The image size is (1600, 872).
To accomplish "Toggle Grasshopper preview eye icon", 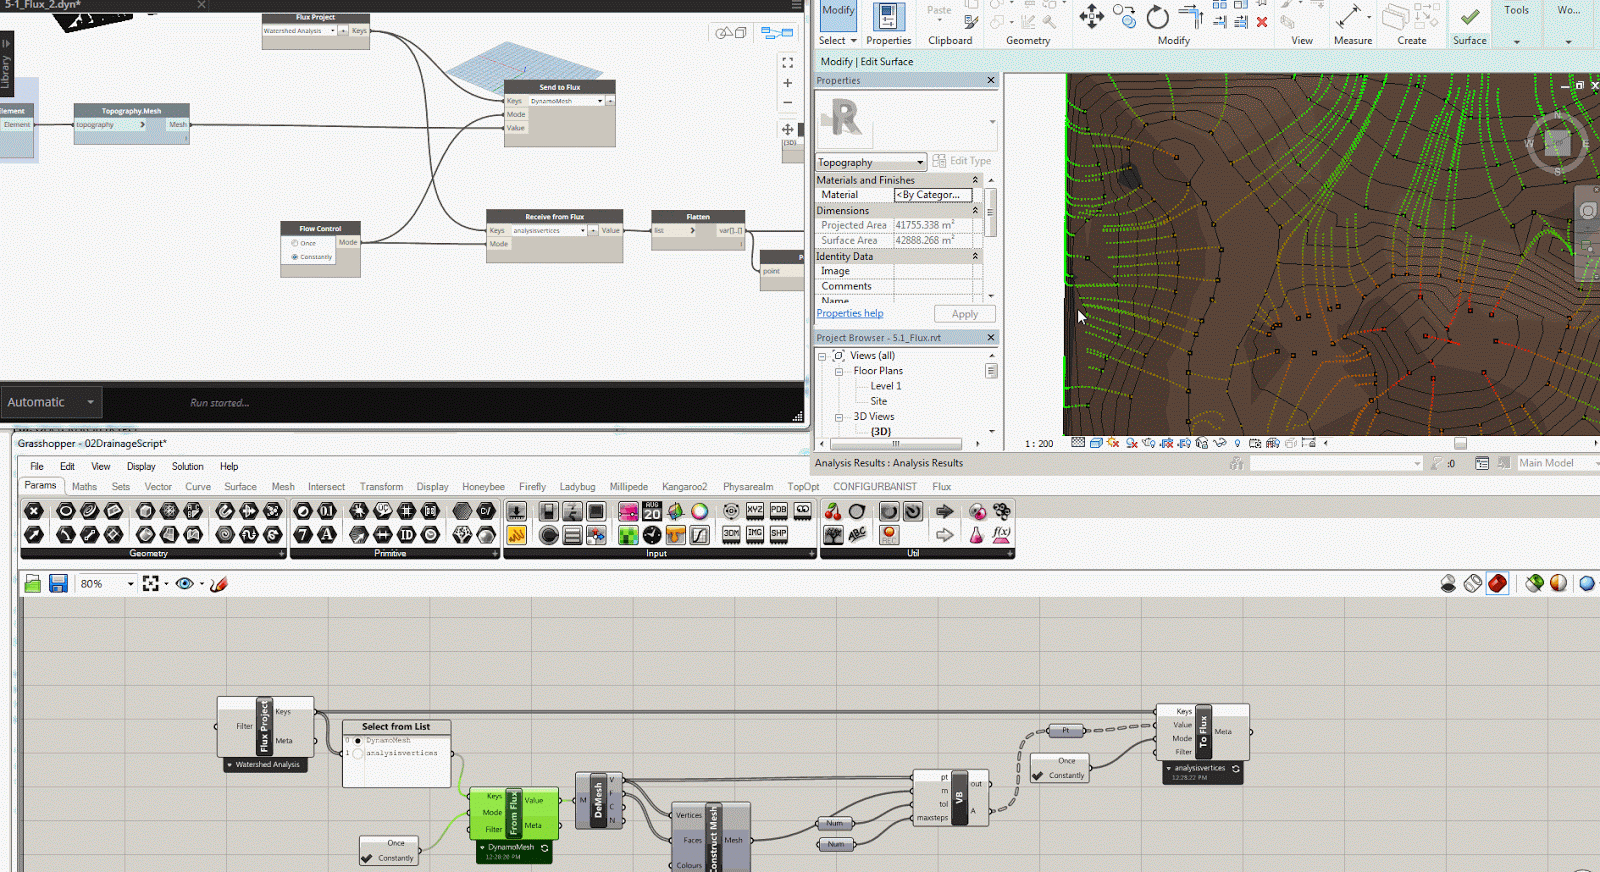I will click(184, 584).
